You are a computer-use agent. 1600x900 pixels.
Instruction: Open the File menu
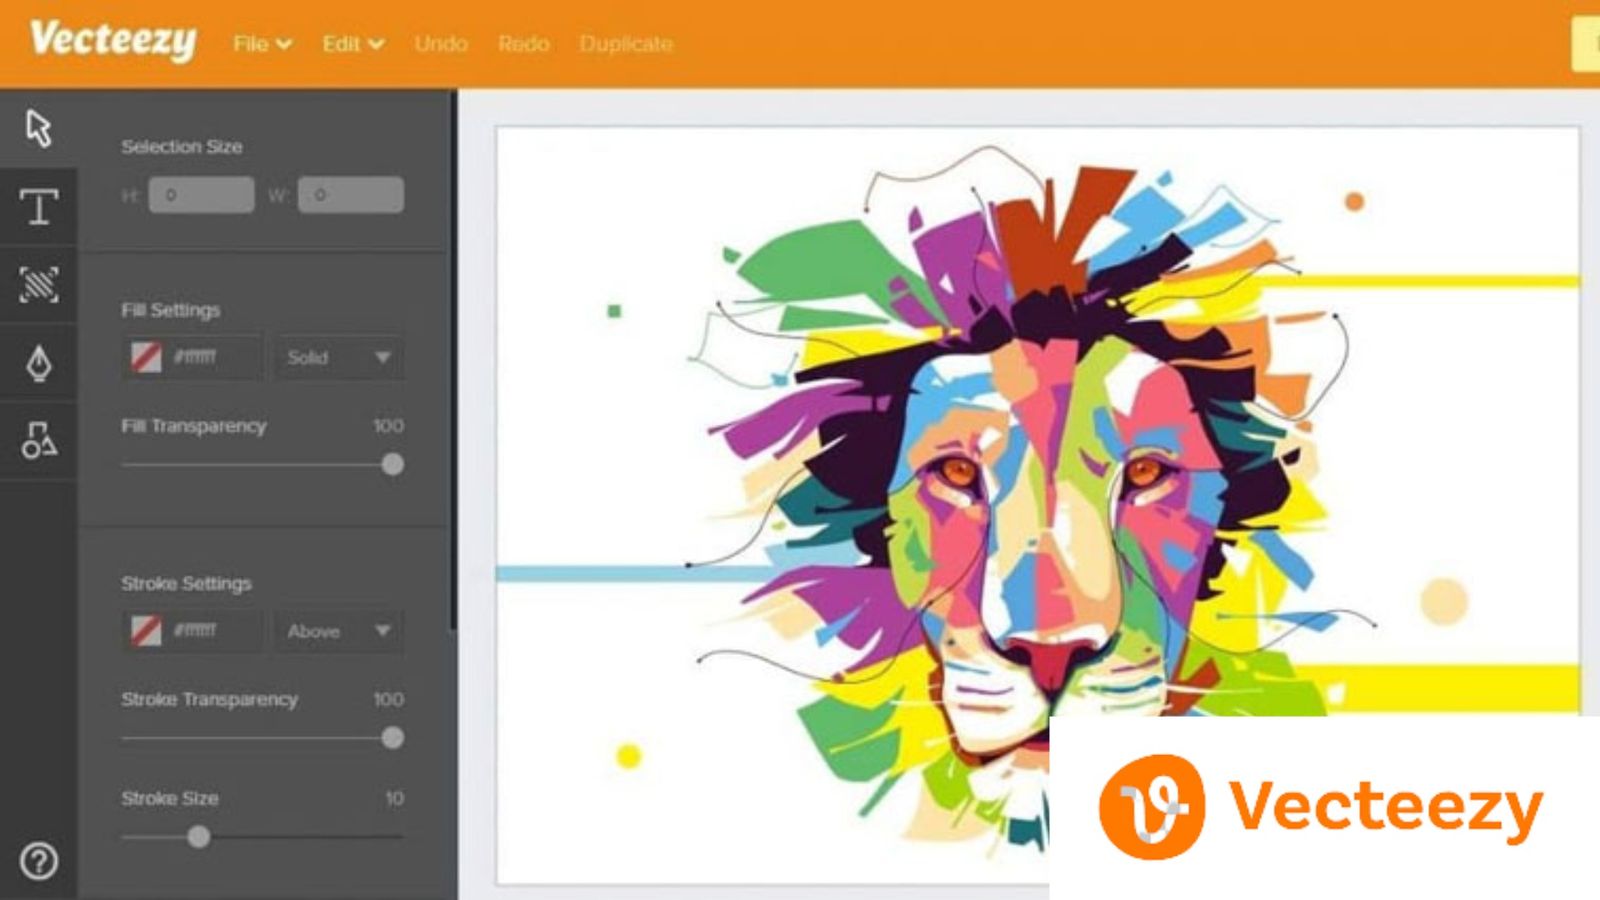coord(252,44)
